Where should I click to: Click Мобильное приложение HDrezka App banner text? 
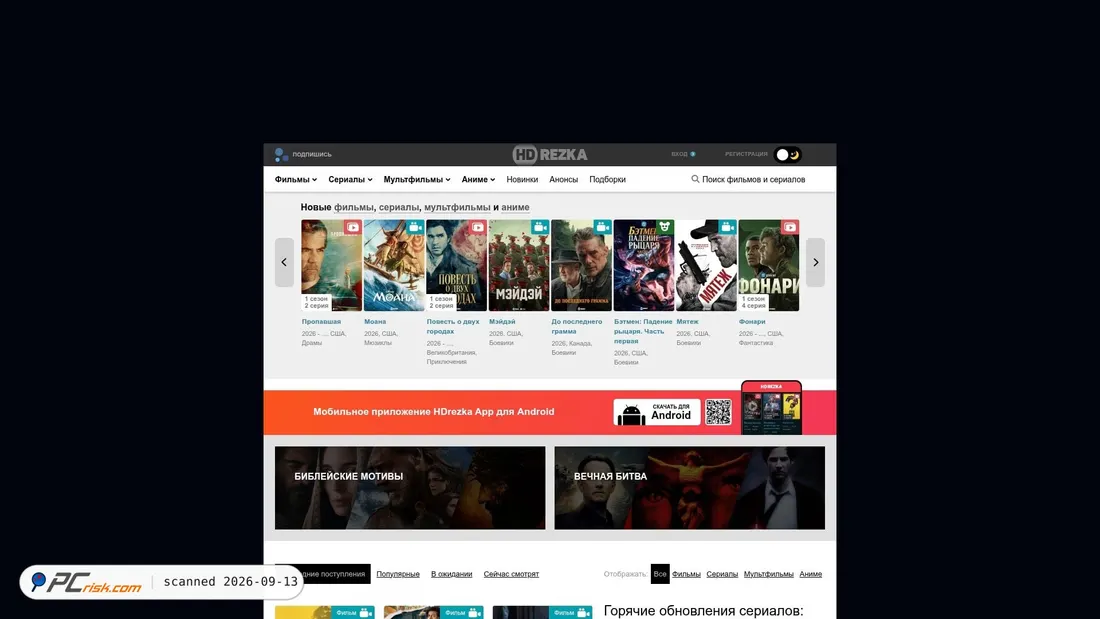[434, 412]
